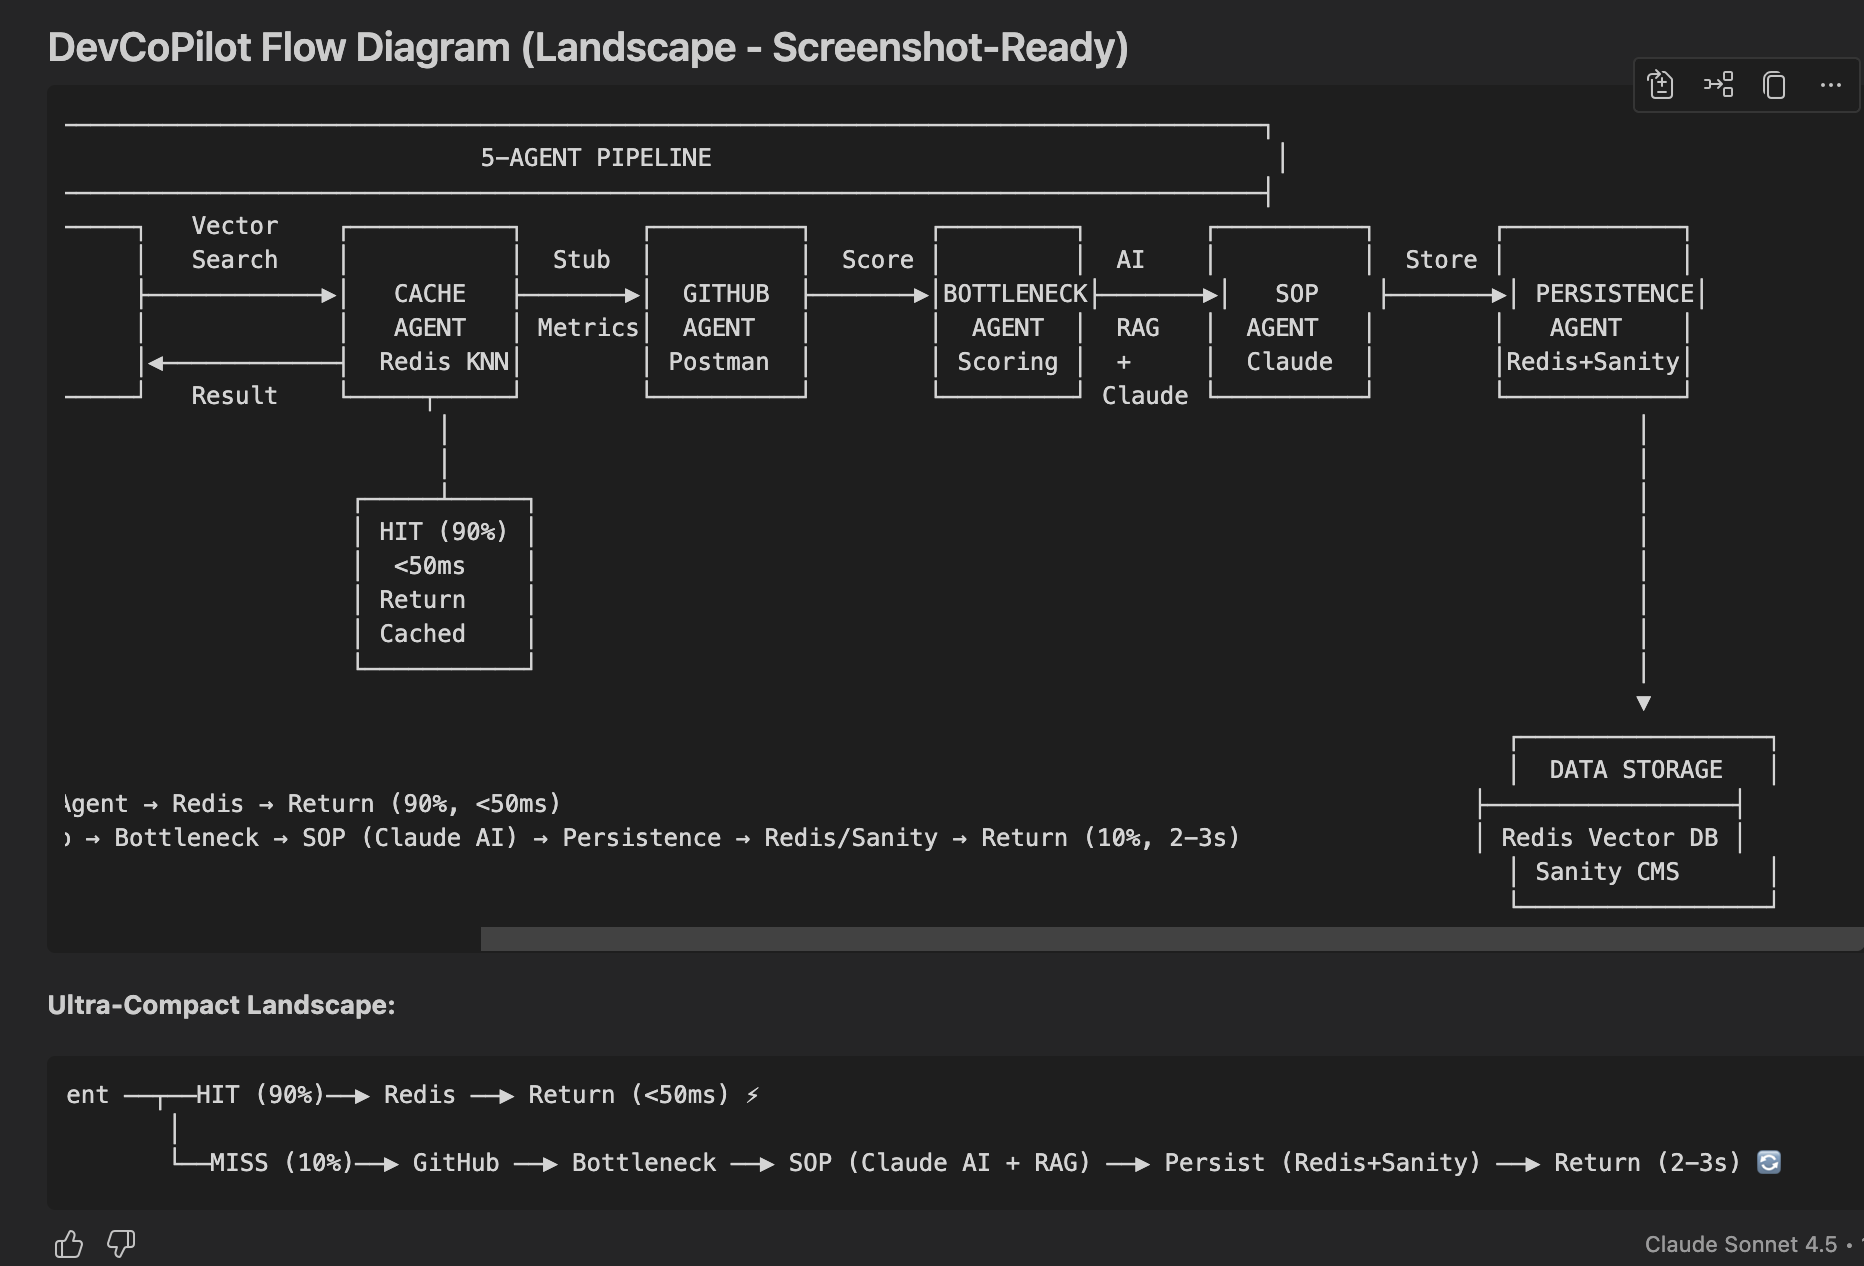Click the 'Stub' arrow label
Screen dimensions: 1864x1266
point(582,260)
